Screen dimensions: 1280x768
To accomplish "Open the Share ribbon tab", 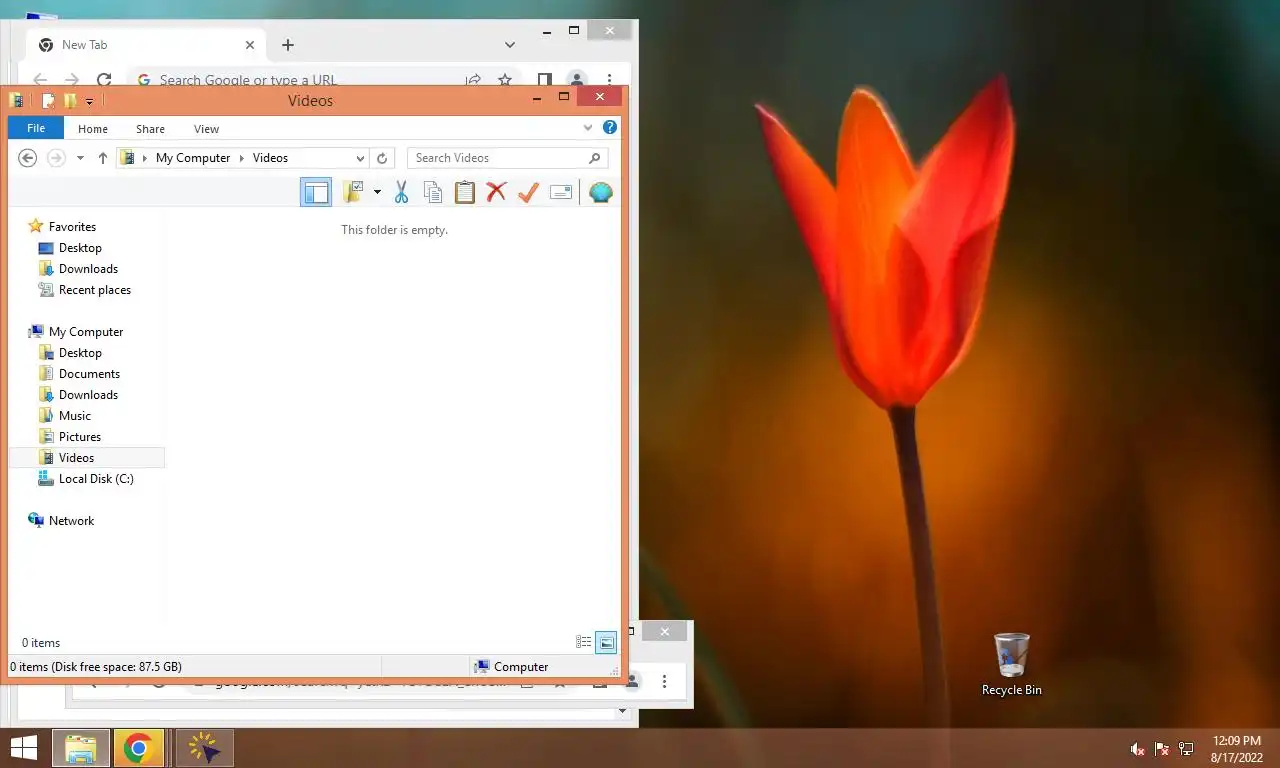I will [150, 129].
